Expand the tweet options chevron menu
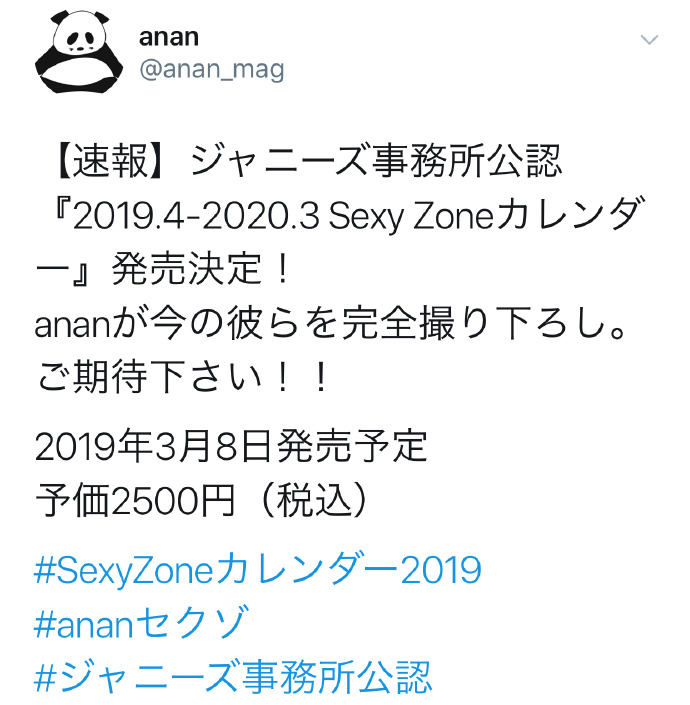The image size is (690, 705). pyautogui.click(x=649, y=40)
